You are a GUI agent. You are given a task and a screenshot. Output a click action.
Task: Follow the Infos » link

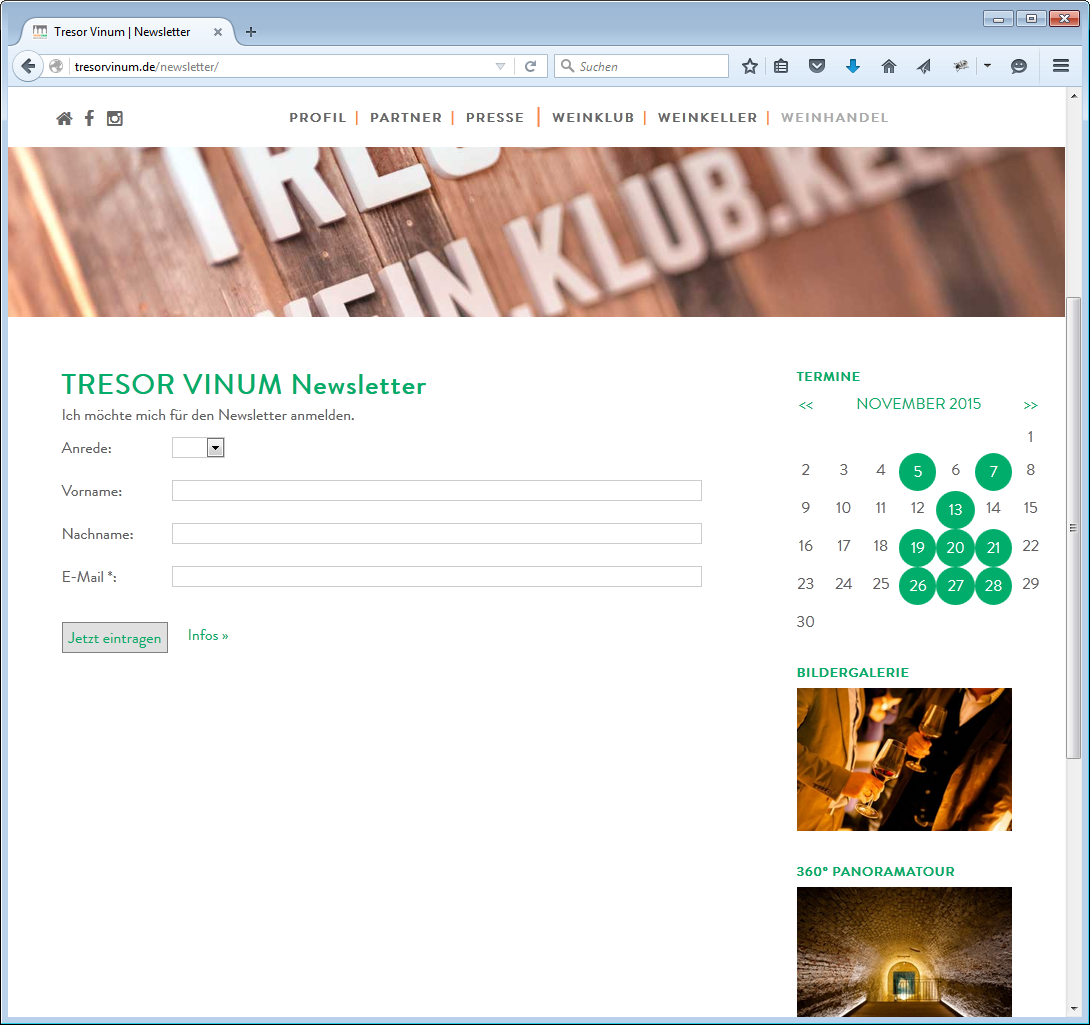click(x=208, y=635)
